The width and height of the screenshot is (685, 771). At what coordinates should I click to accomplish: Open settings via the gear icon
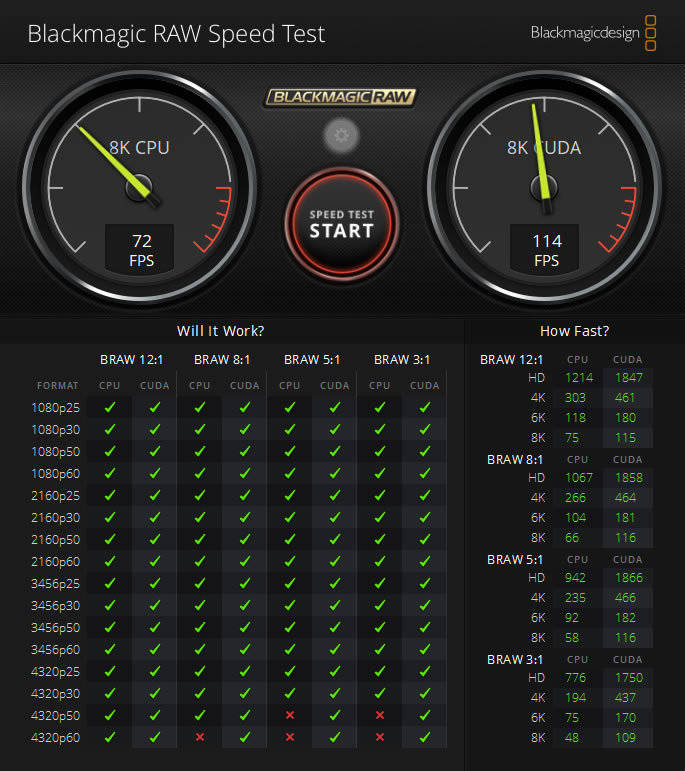341,135
